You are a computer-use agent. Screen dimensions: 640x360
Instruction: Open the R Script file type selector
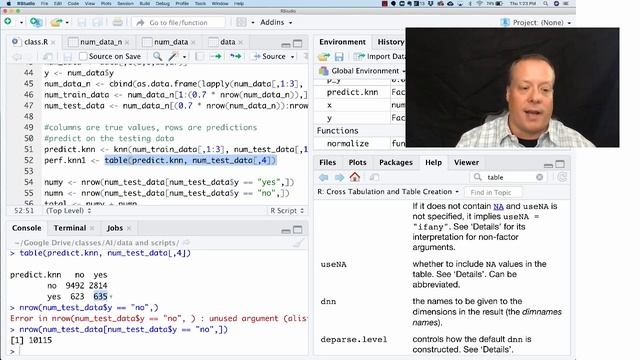pyautogui.click(x=287, y=211)
